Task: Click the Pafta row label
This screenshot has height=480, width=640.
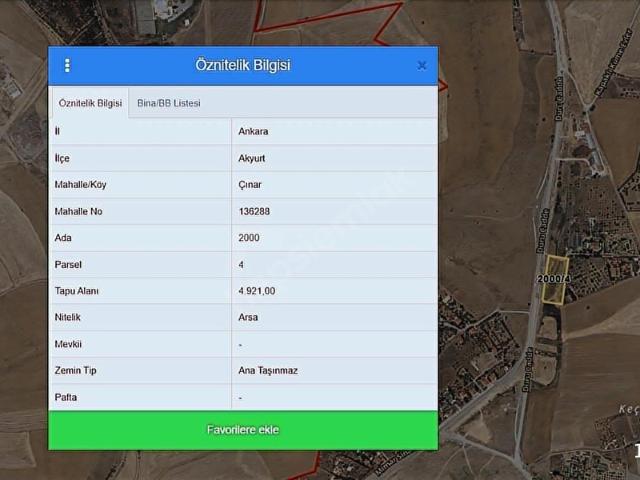Action: tap(66, 397)
